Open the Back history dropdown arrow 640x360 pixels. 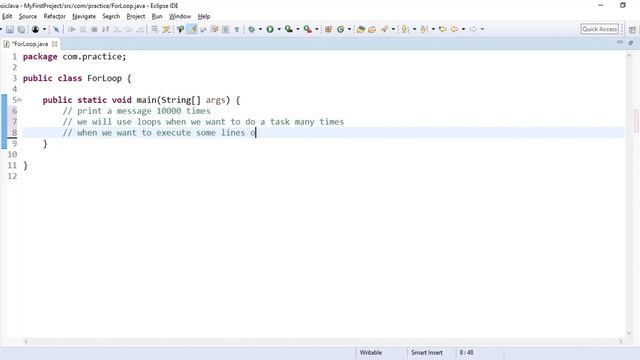(463, 29)
